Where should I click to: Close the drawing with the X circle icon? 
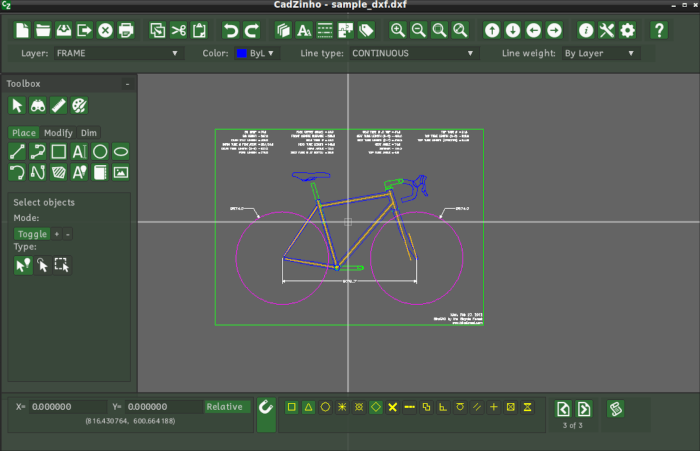click(x=105, y=30)
